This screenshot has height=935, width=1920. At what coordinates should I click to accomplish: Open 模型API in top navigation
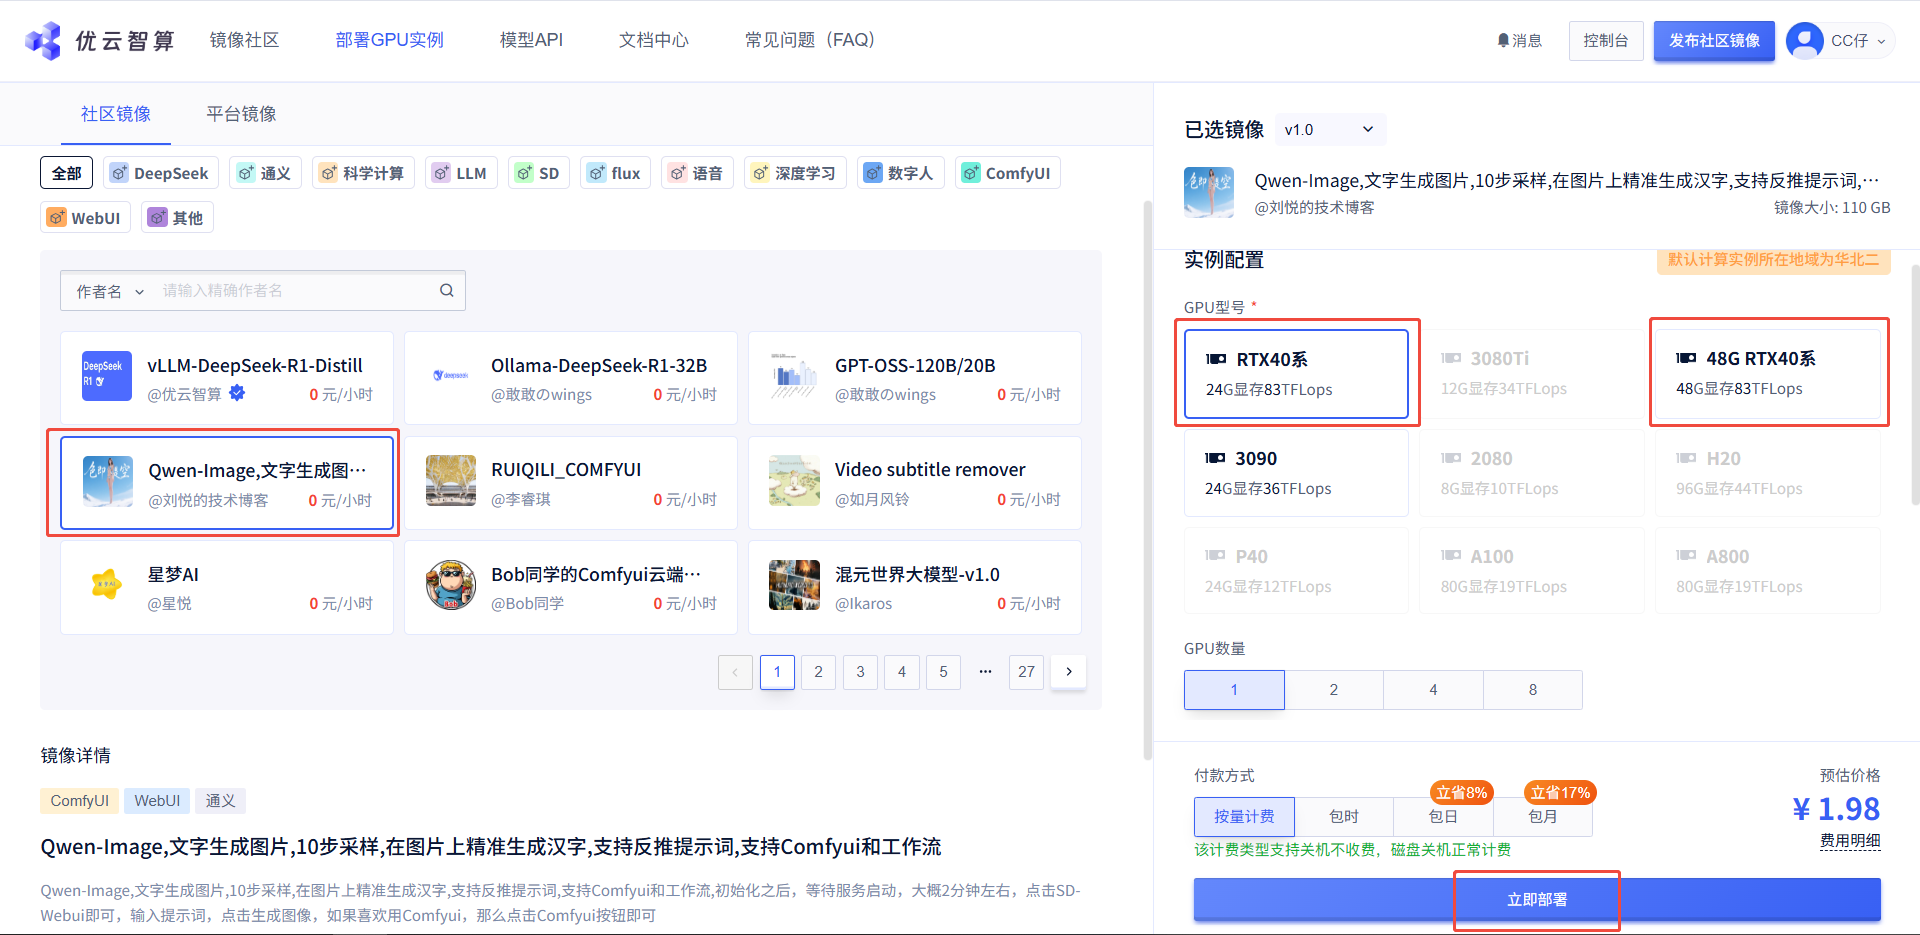(531, 40)
